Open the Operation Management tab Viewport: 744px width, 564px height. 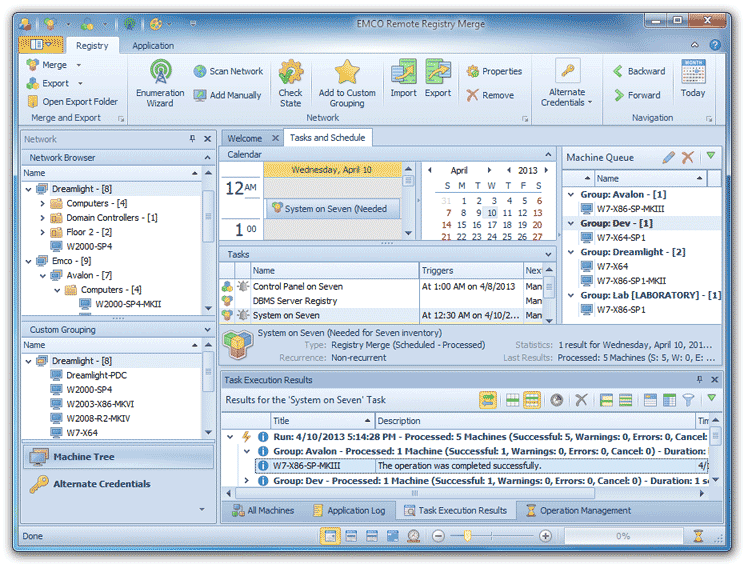pyautogui.click(x=578, y=510)
